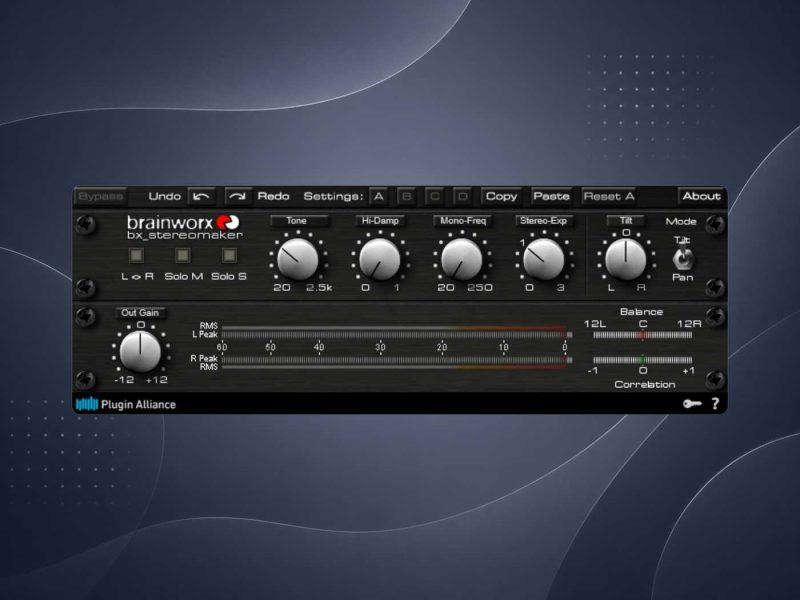
Task: Click the Redo arrow icon
Action: point(238,196)
